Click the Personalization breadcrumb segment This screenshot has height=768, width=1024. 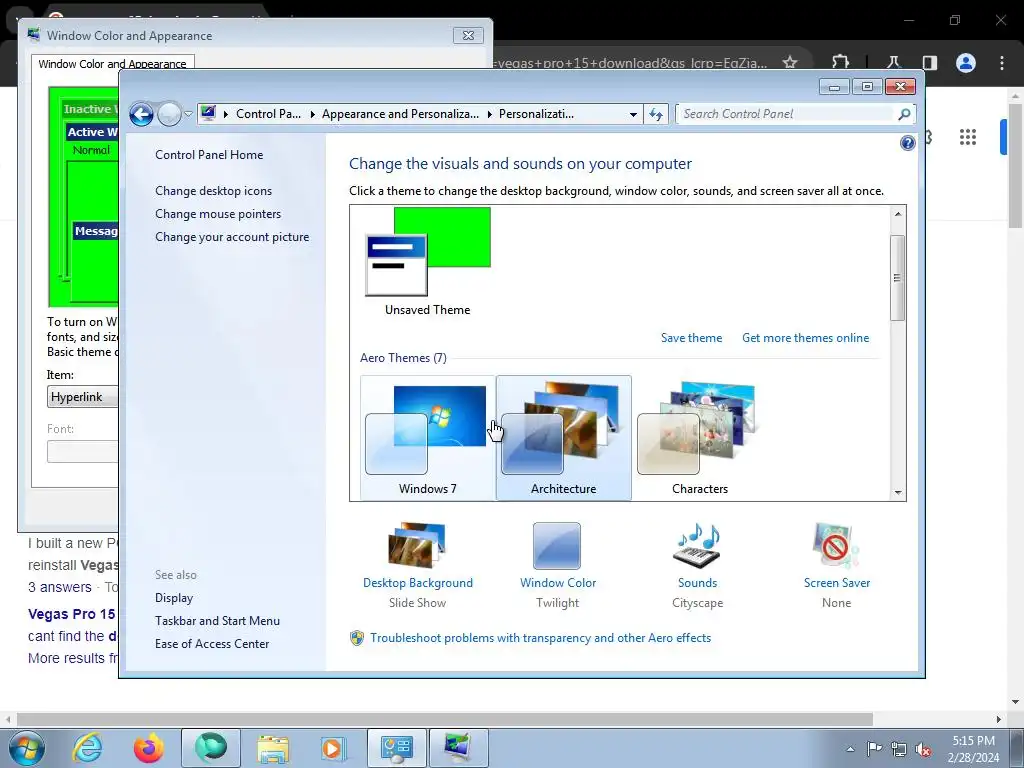(x=536, y=114)
